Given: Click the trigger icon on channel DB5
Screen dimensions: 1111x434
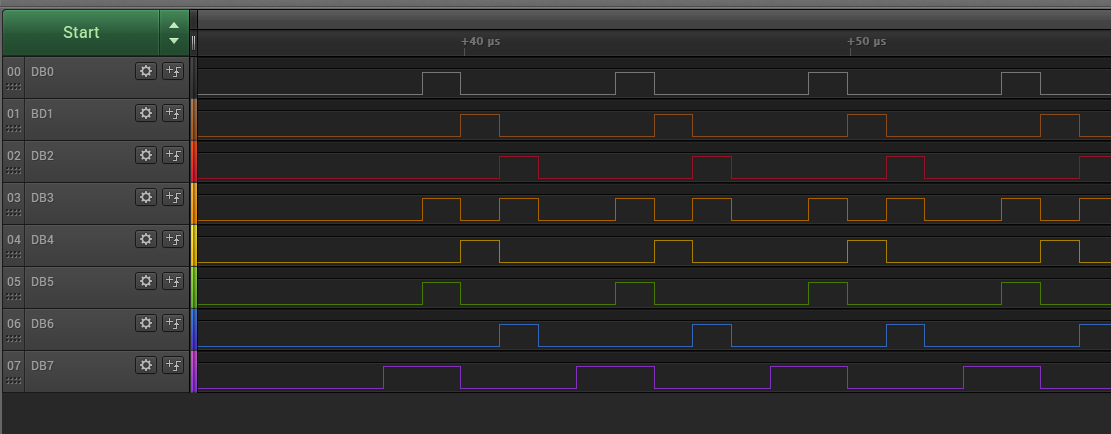Looking at the screenshot, I should click(173, 281).
